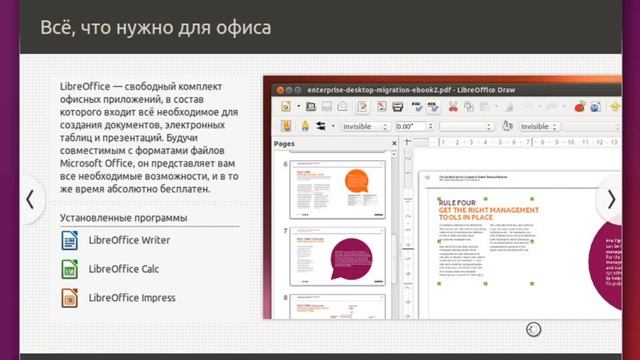640x360 pixels.
Task: Click the Cut scissors icon
Action: (x=453, y=107)
